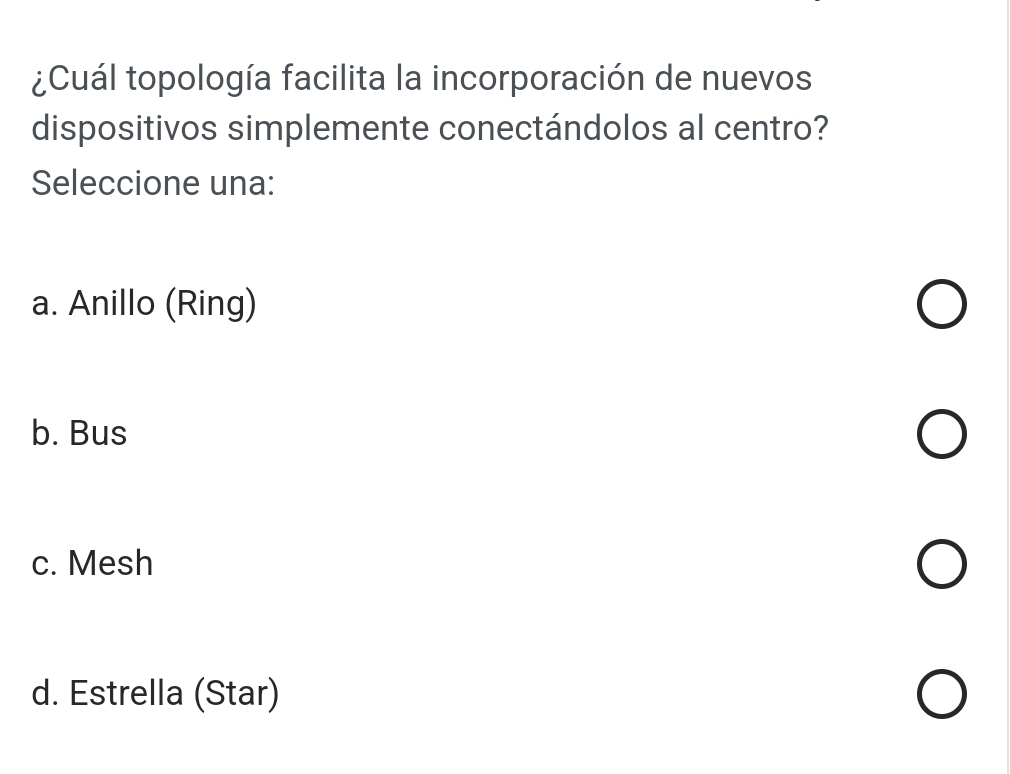Click the 'c. Mesh' answer label
1010x774 pixels.
click(x=91, y=563)
